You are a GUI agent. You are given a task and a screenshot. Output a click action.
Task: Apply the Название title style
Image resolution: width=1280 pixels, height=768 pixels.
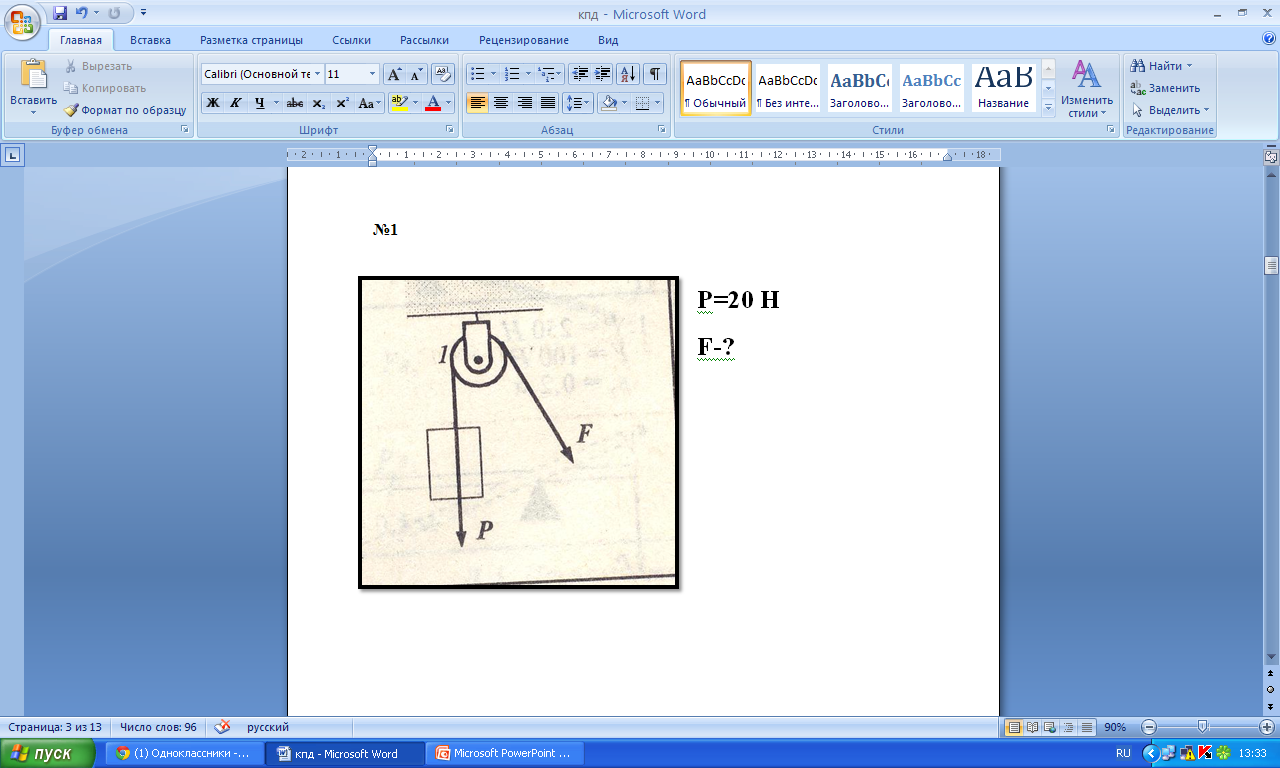click(x=1004, y=88)
